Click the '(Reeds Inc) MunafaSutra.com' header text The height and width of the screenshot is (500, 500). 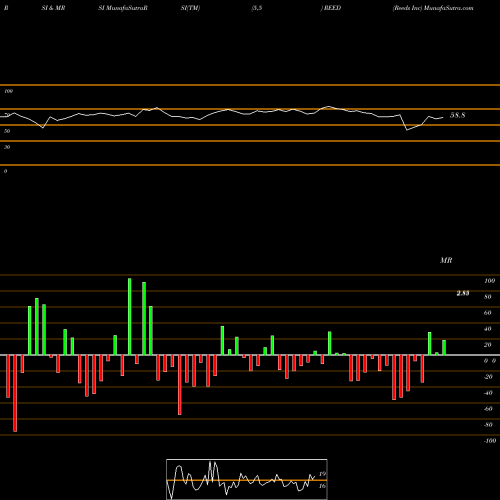click(433, 8)
